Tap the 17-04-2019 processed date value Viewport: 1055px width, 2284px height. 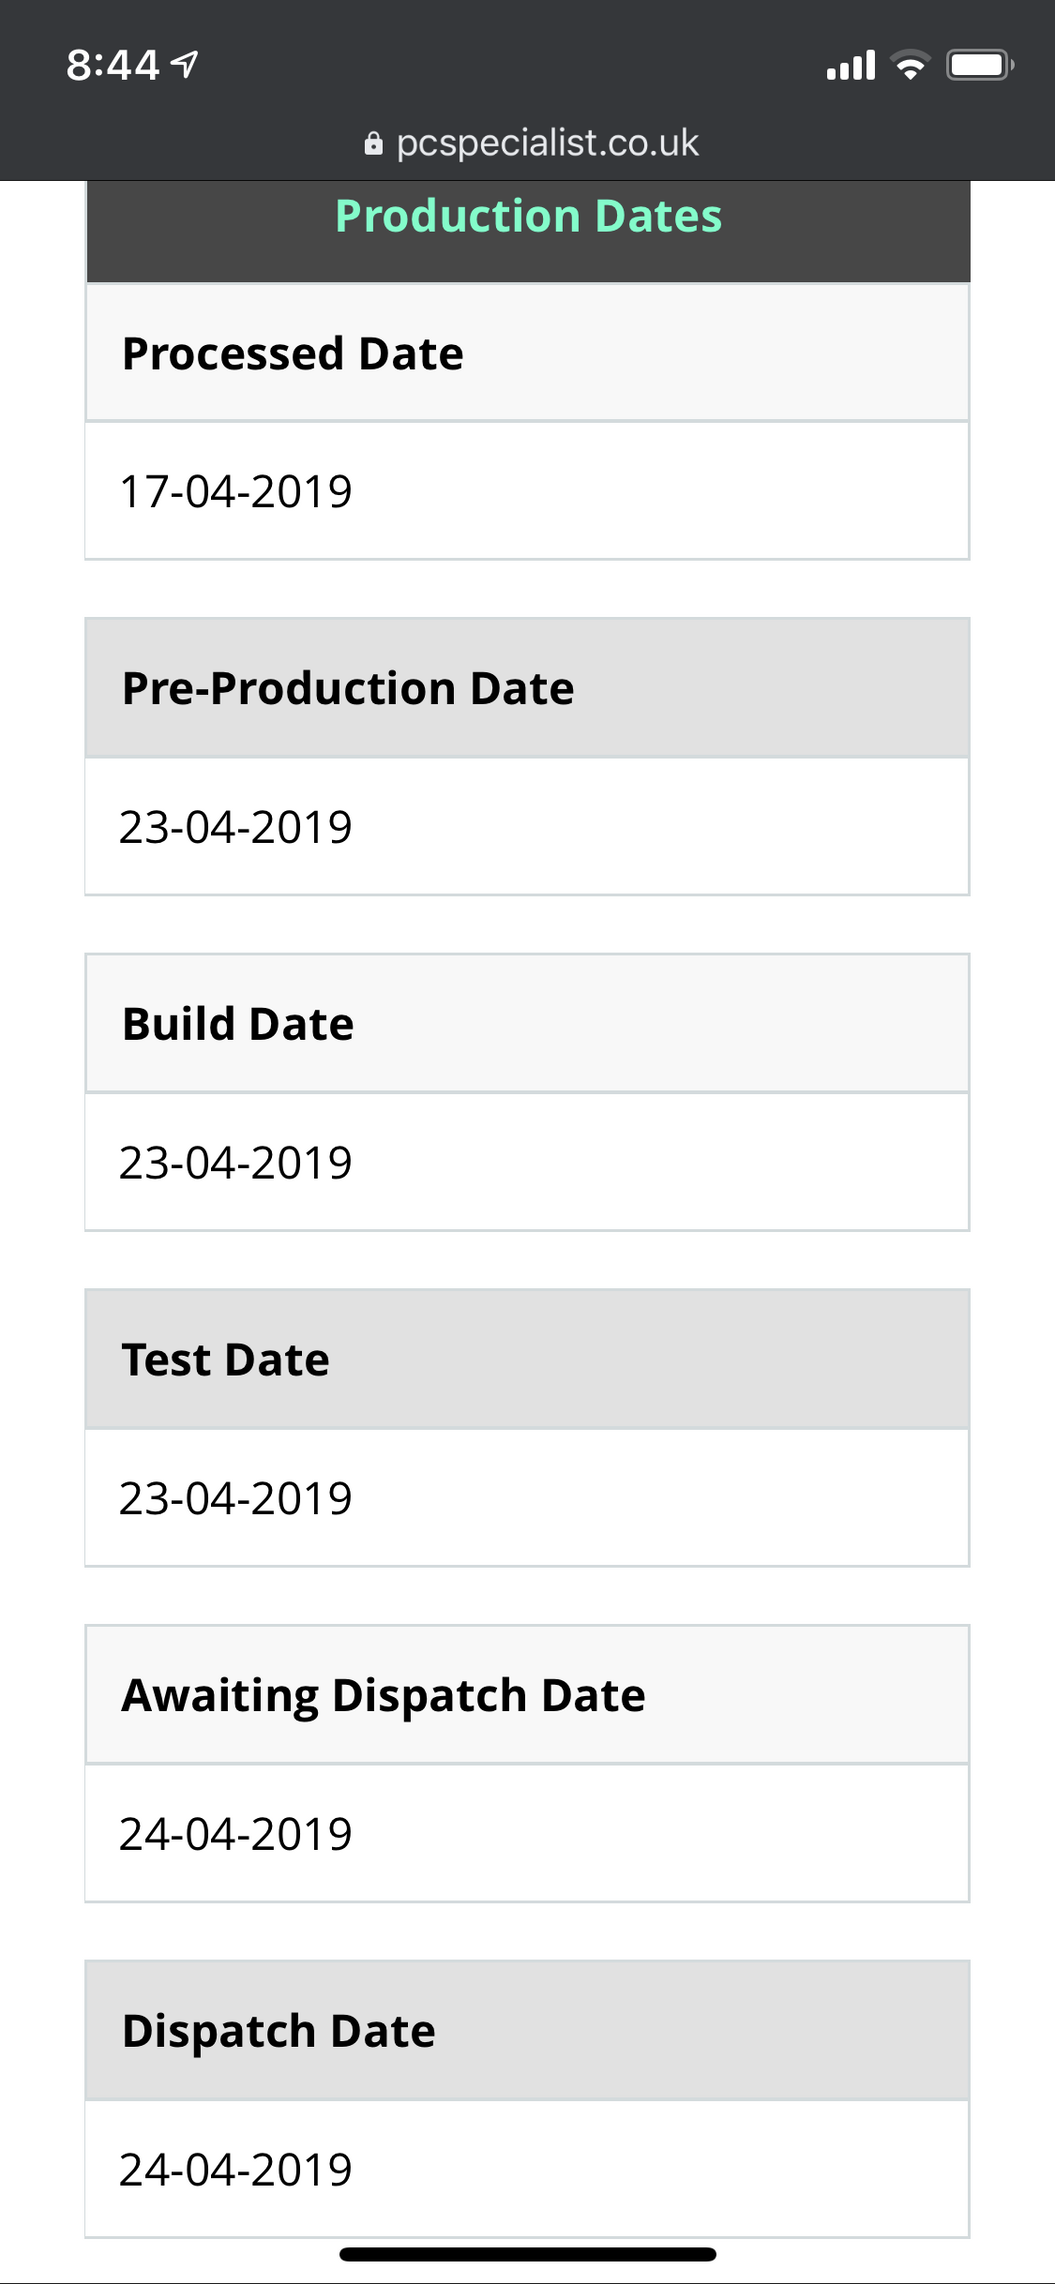tap(236, 491)
